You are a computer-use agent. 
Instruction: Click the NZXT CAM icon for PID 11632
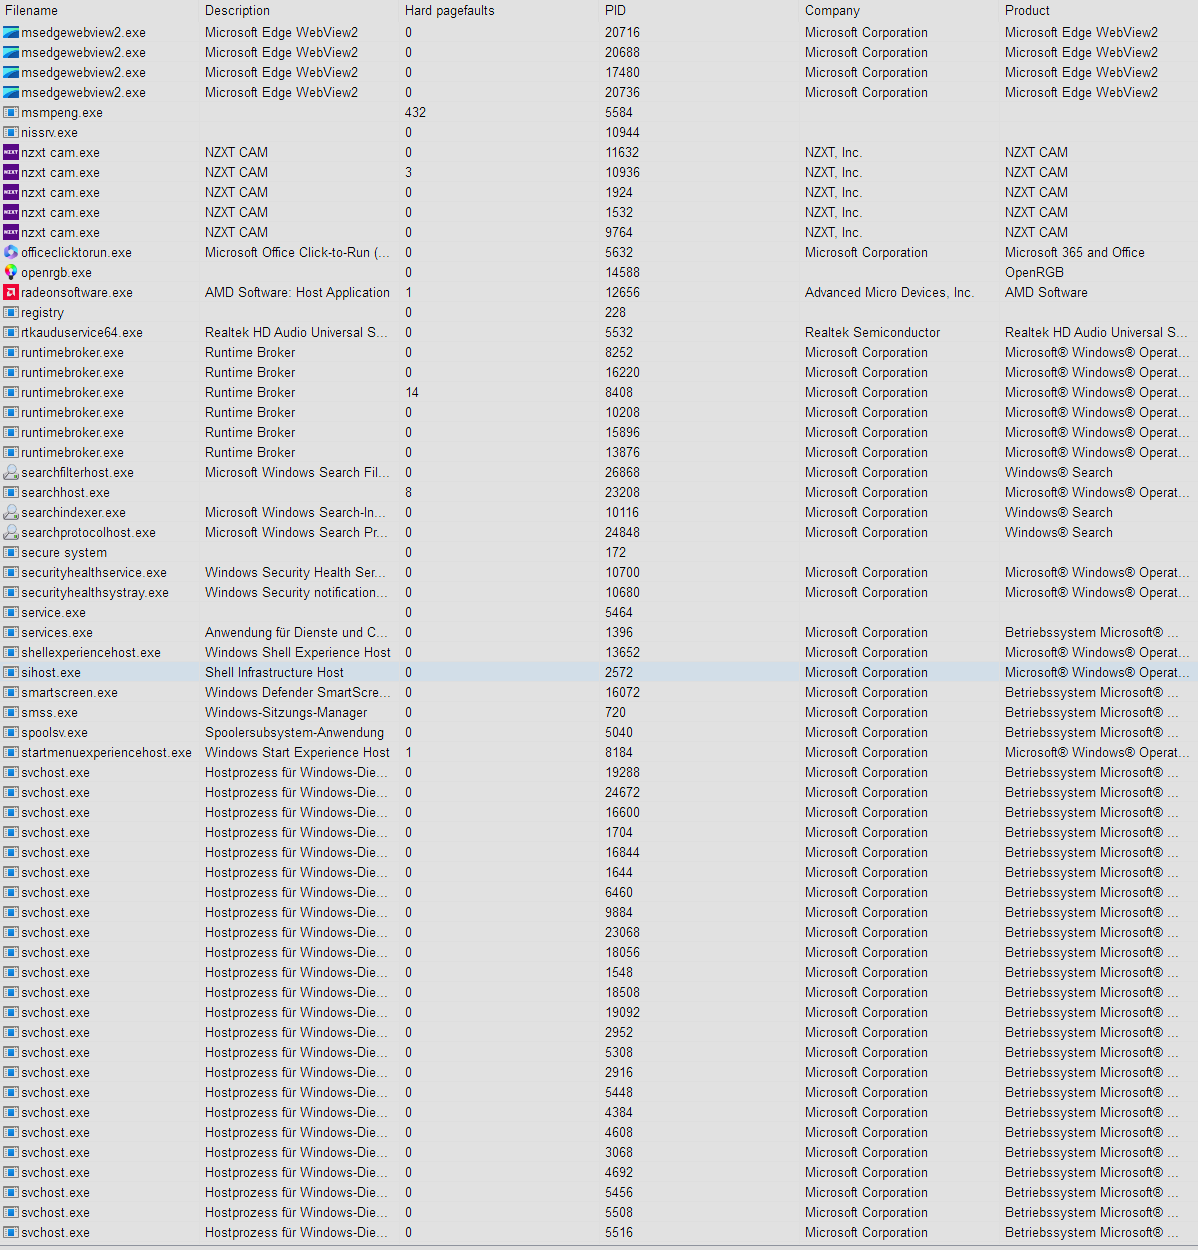pos(11,152)
